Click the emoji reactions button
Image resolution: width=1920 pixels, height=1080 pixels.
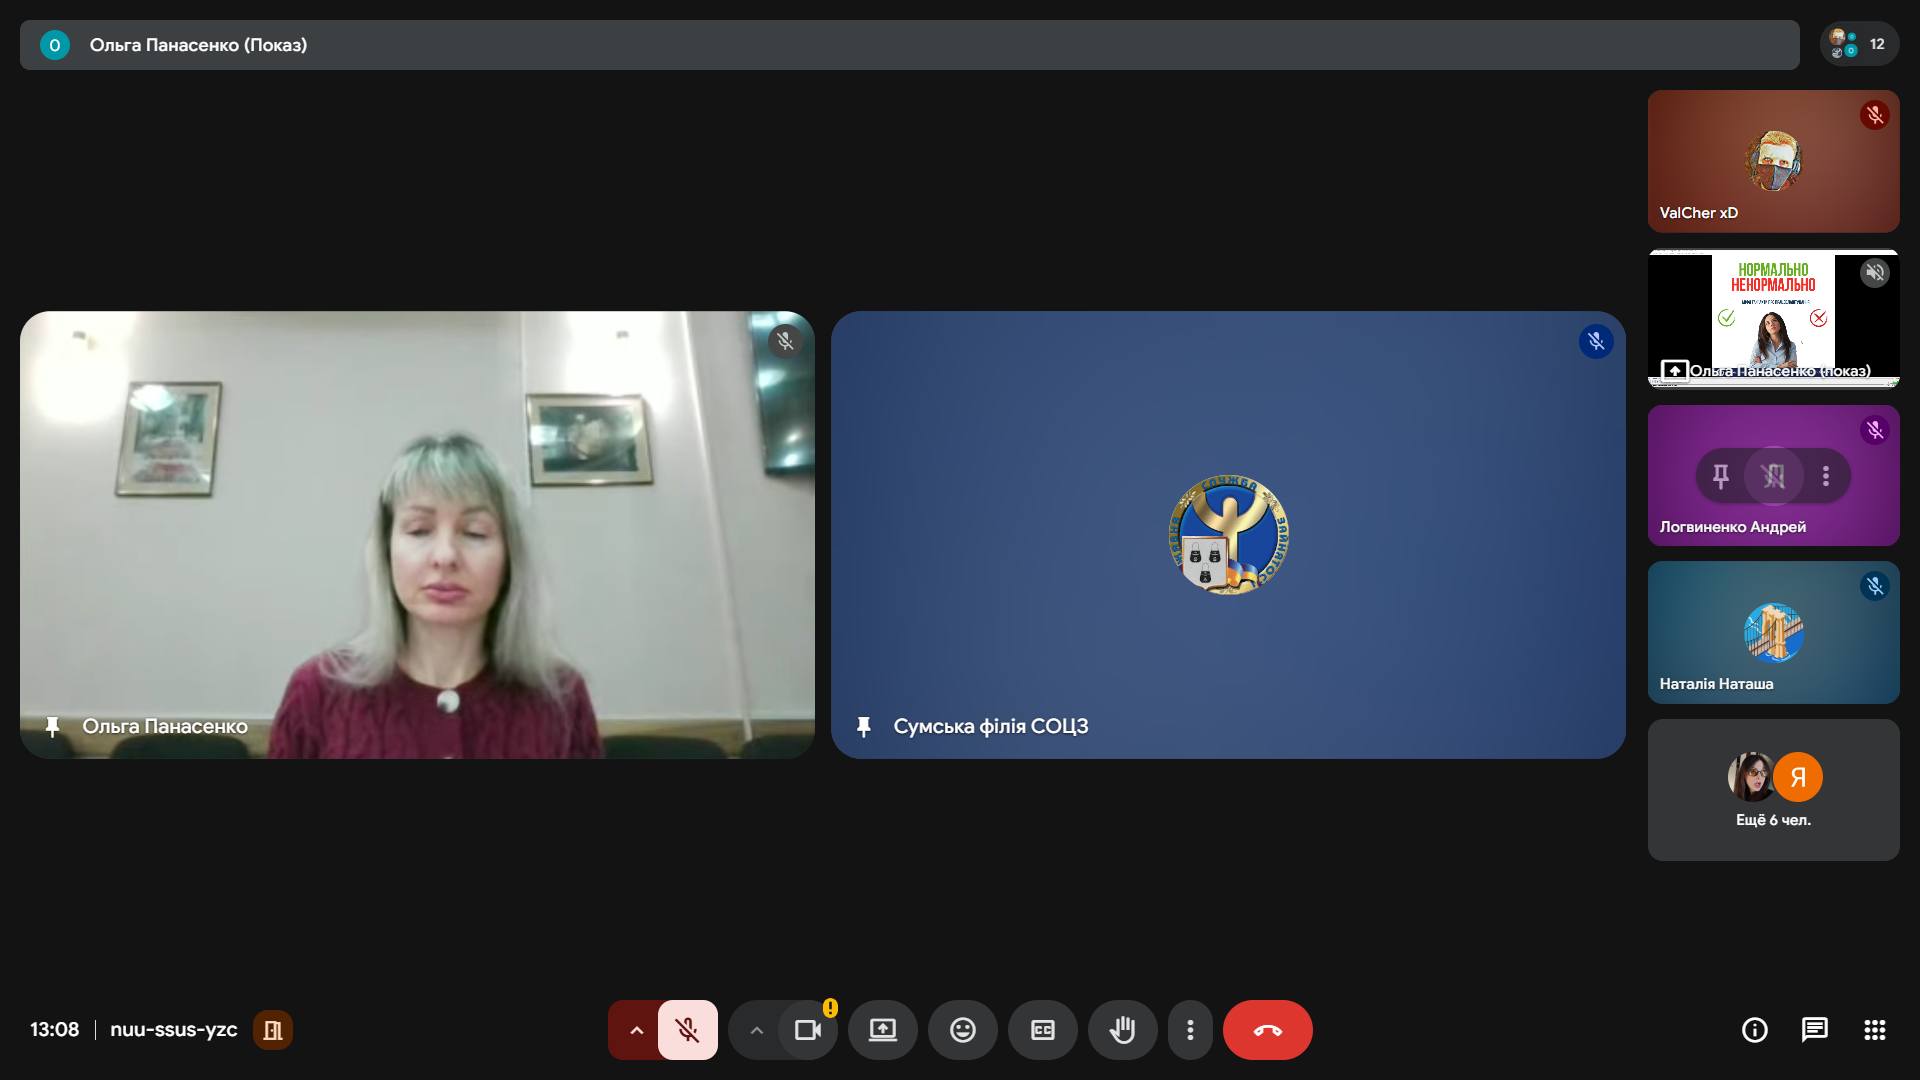point(962,1030)
